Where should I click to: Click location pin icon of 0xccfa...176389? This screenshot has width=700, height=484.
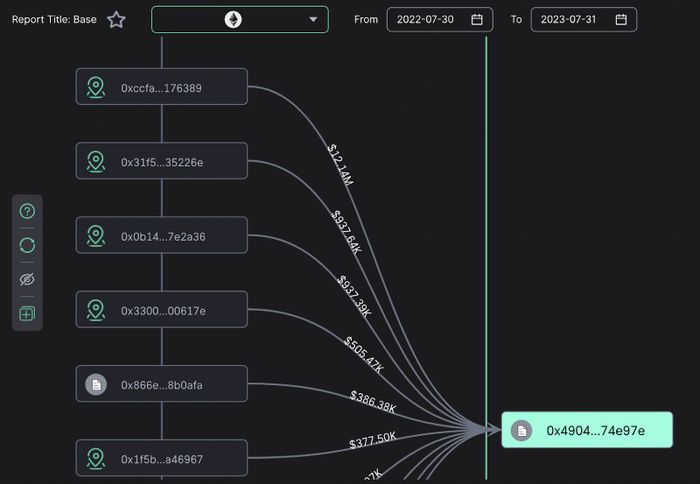96,87
